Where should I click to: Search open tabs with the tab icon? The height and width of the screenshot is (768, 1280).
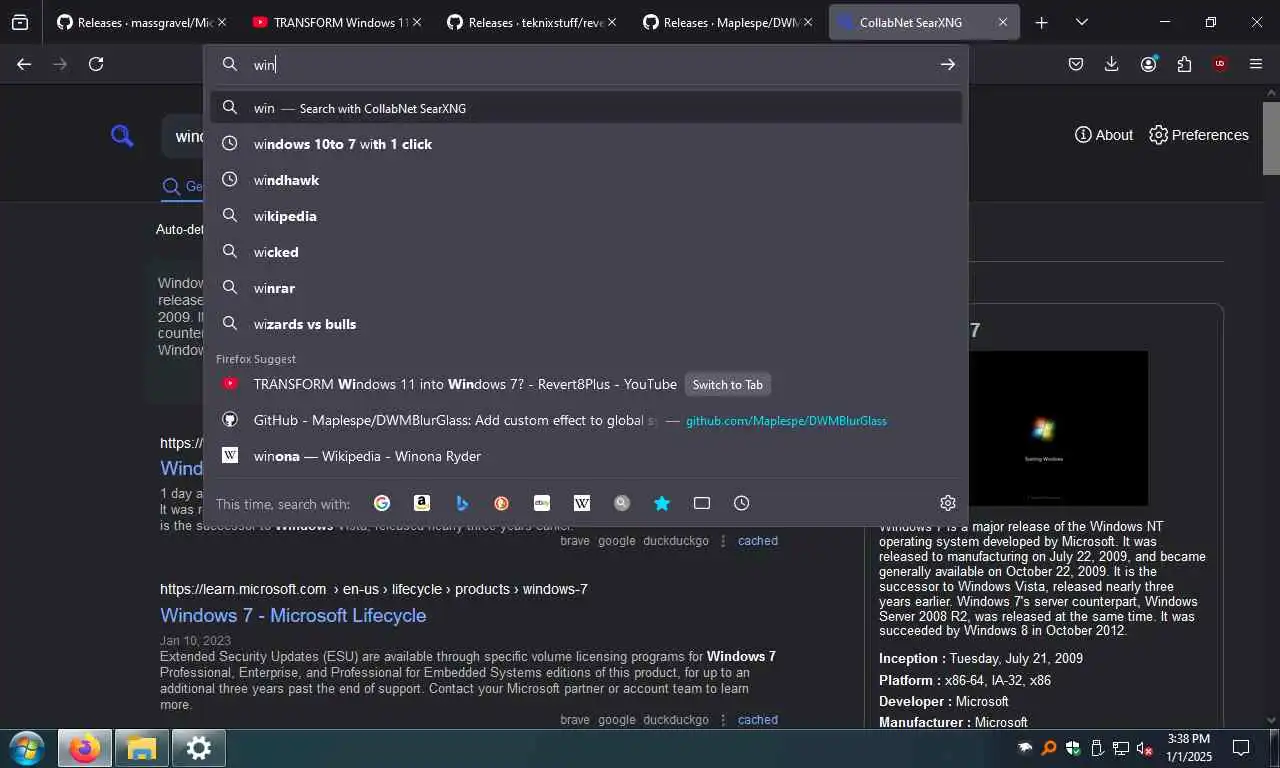[x=702, y=503]
